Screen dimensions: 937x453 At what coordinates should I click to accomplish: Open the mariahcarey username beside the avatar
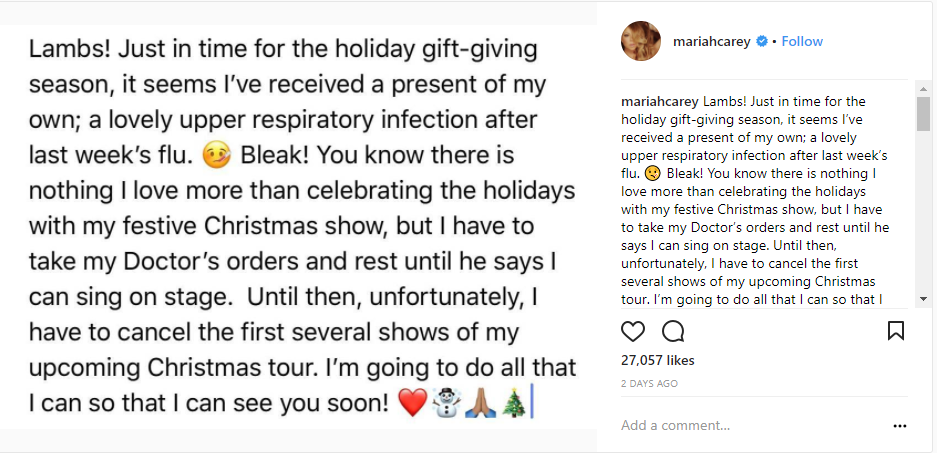pyautogui.click(x=710, y=41)
